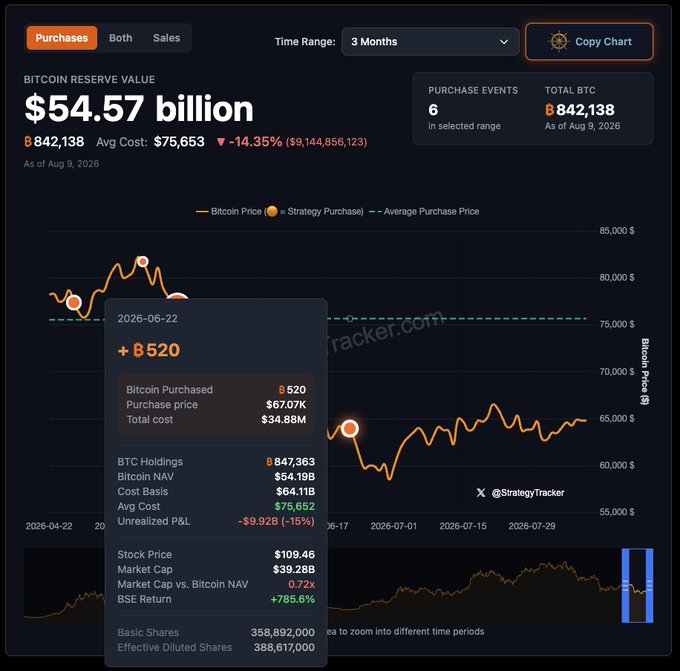This screenshot has height=671, width=680.
Task: Click the first purchase marker near 2026-04-22
Action: [x=74, y=302]
